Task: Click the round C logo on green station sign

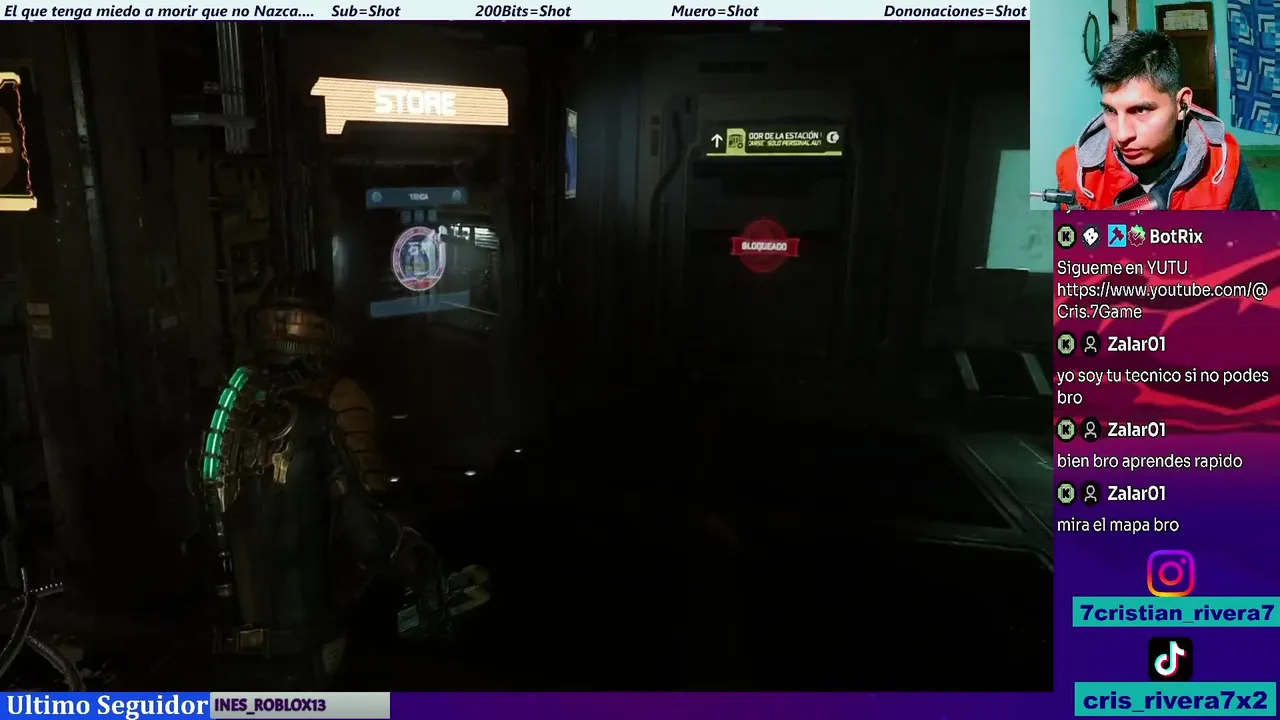Action: click(832, 138)
